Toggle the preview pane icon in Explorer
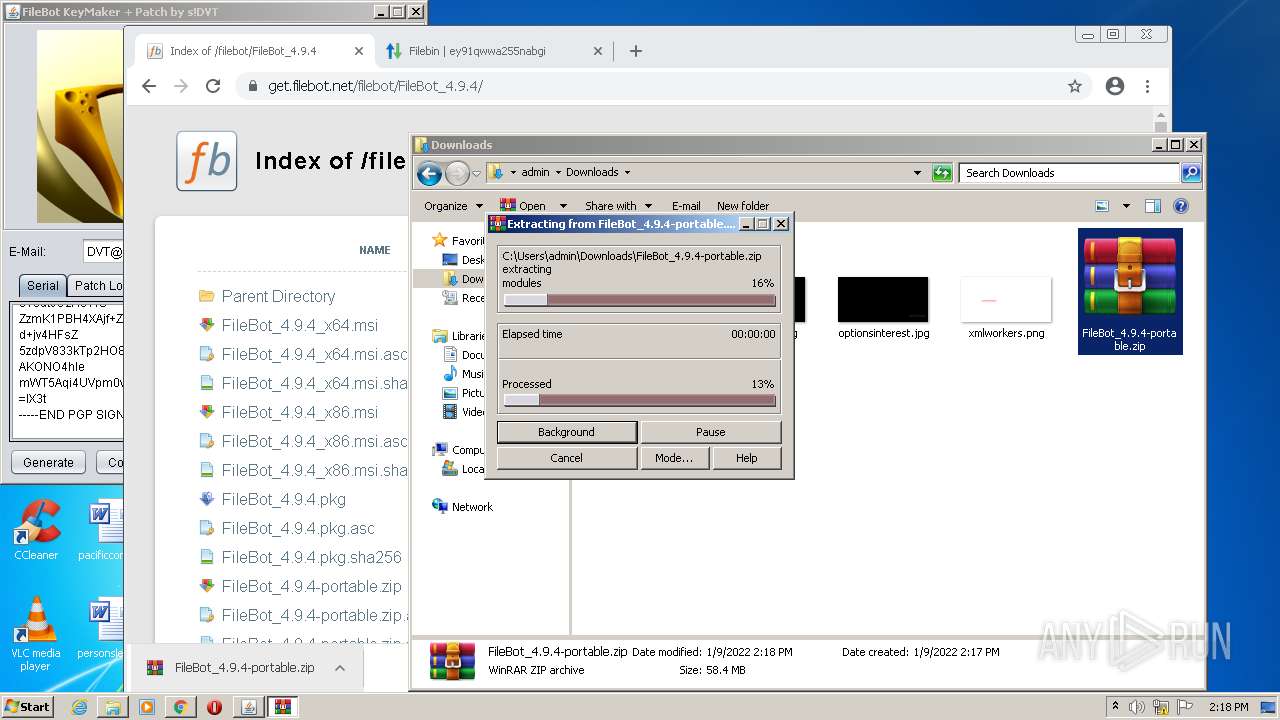Viewport: 1280px width, 720px height. point(1153,206)
